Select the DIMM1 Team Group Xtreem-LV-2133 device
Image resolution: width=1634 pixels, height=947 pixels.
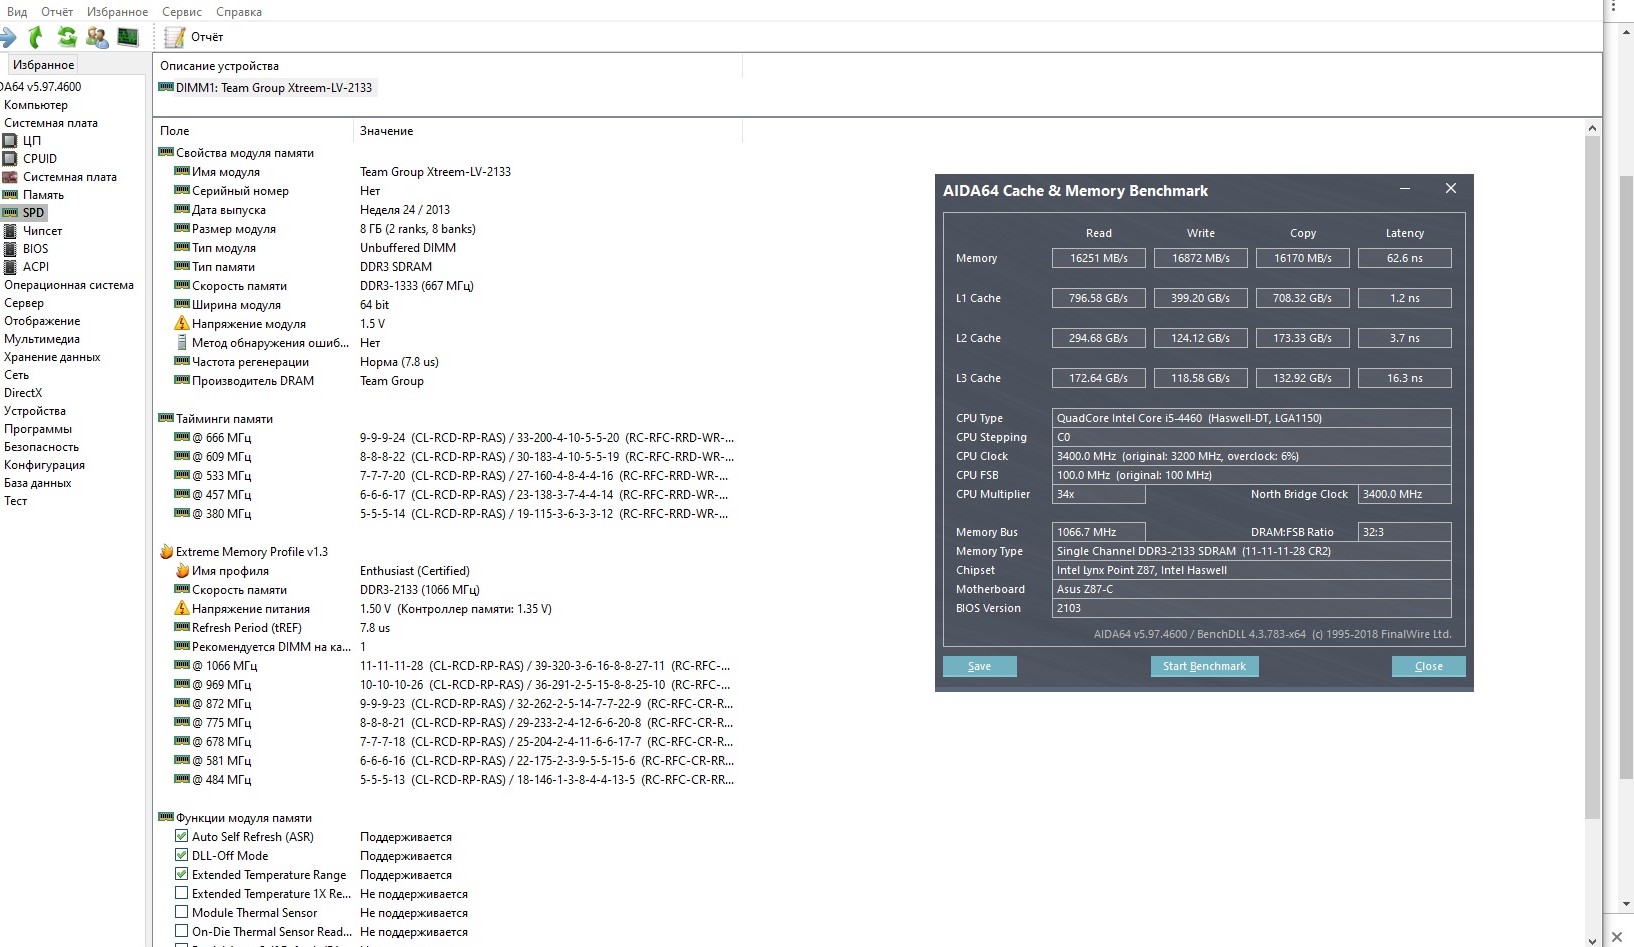click(x=266, y=88)
